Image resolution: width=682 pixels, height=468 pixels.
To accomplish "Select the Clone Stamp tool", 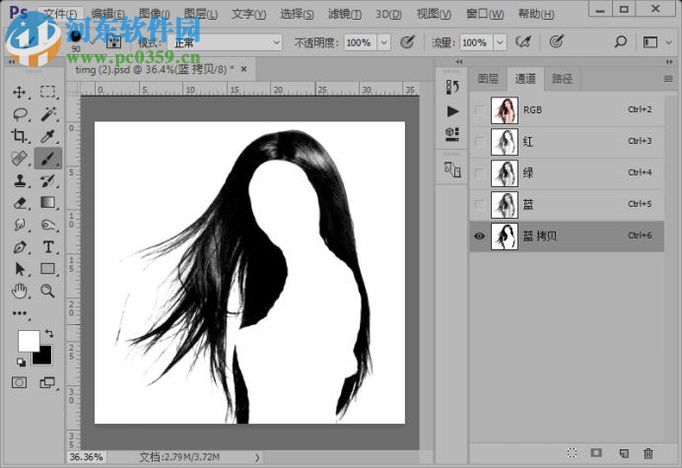I will tap(19, 181).
